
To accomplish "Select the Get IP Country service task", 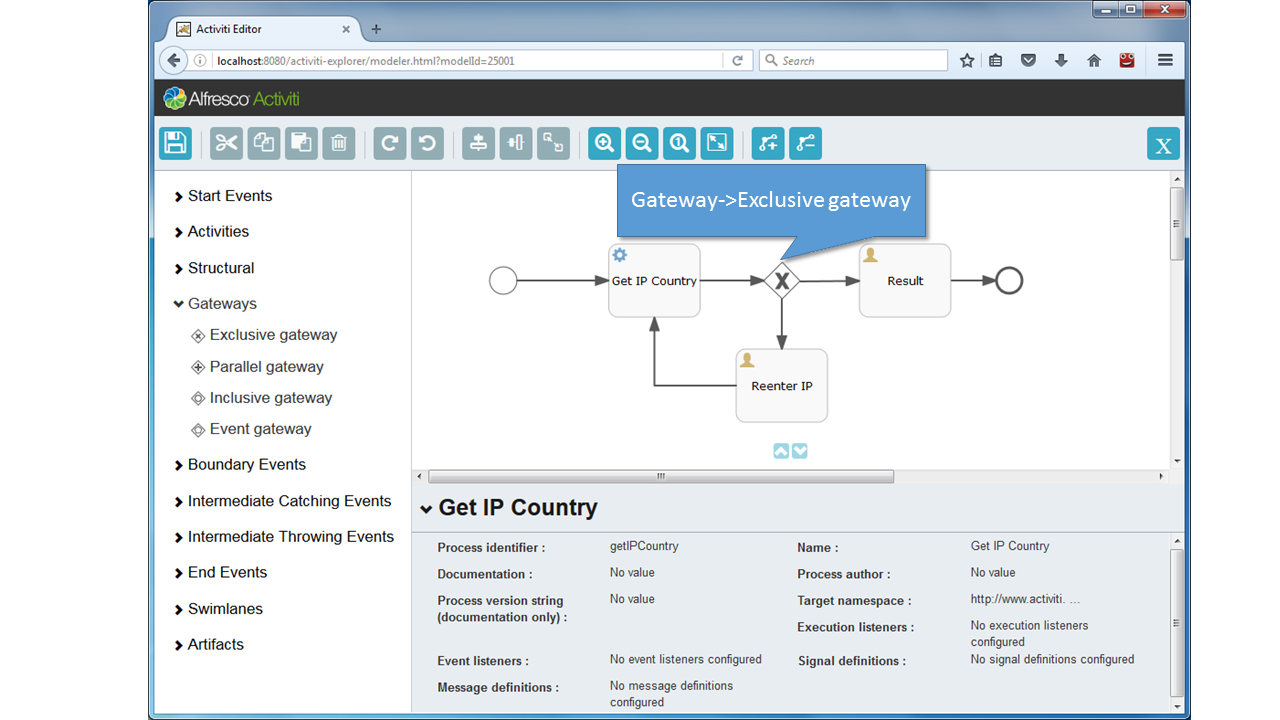I will [x=654, y=281].
